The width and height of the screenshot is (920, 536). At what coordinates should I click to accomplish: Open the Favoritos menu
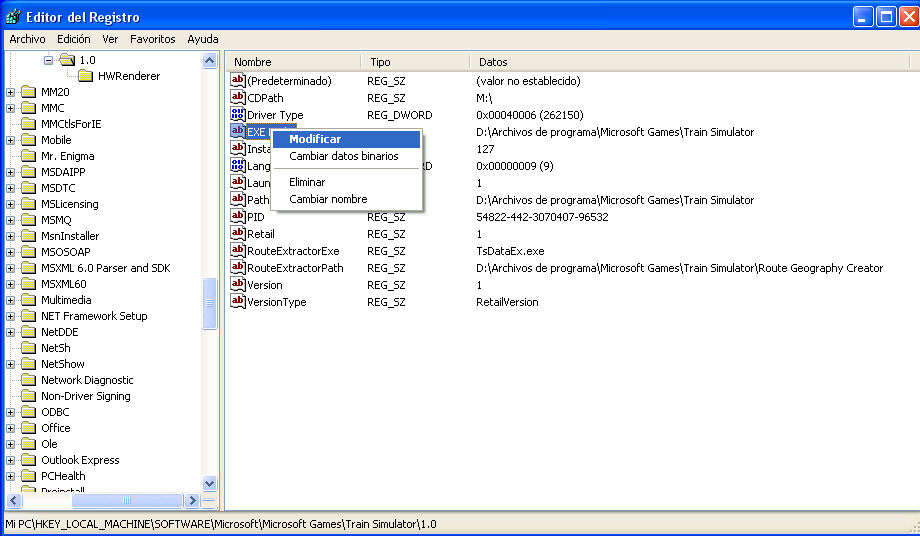pyautogui.click(x=152, y=39)
